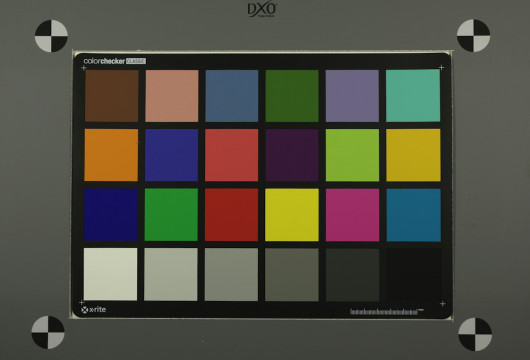Viewport: 530px width, 360px height.
Task: Select the bright yellow color patch
Action: (292, 215)
